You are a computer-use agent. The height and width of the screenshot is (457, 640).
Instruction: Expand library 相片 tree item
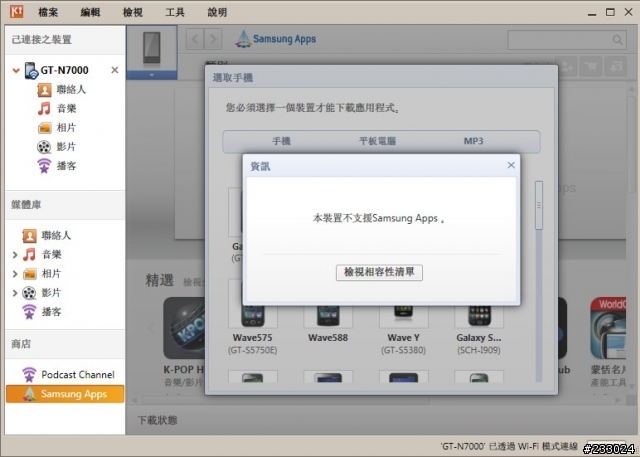click(15, 274)
